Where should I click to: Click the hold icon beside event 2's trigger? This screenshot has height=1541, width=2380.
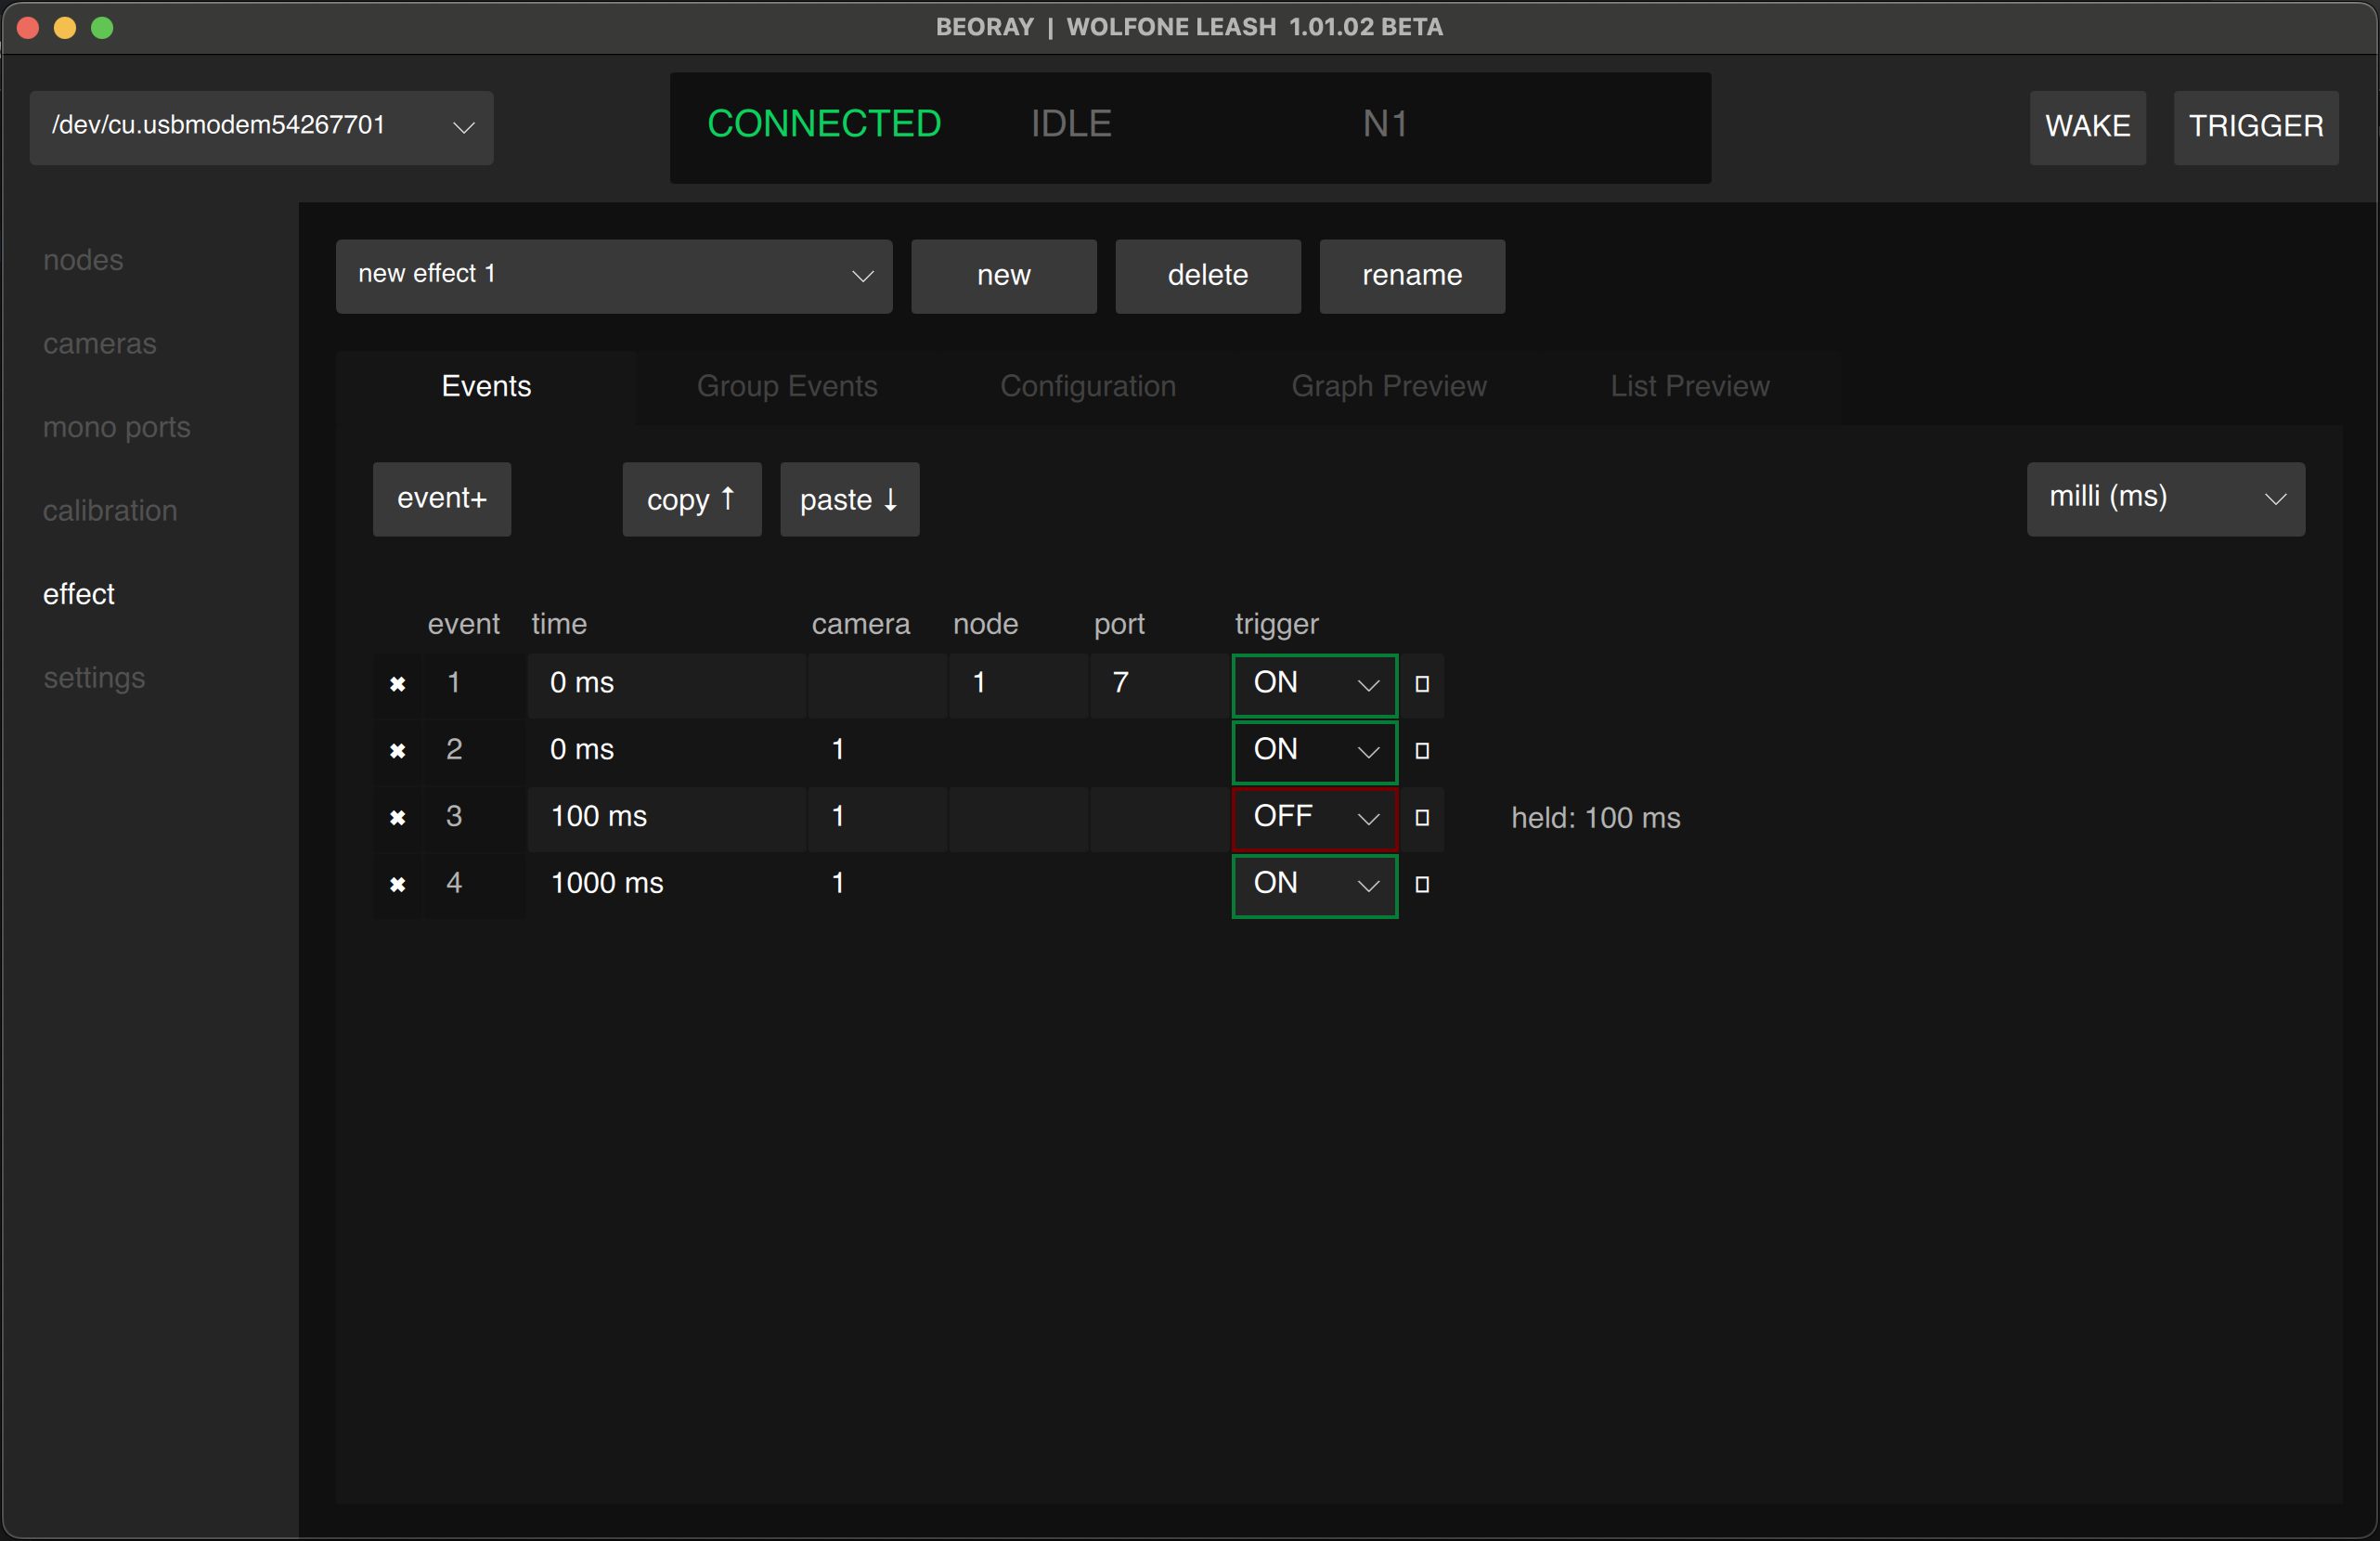coord(1422,751)
